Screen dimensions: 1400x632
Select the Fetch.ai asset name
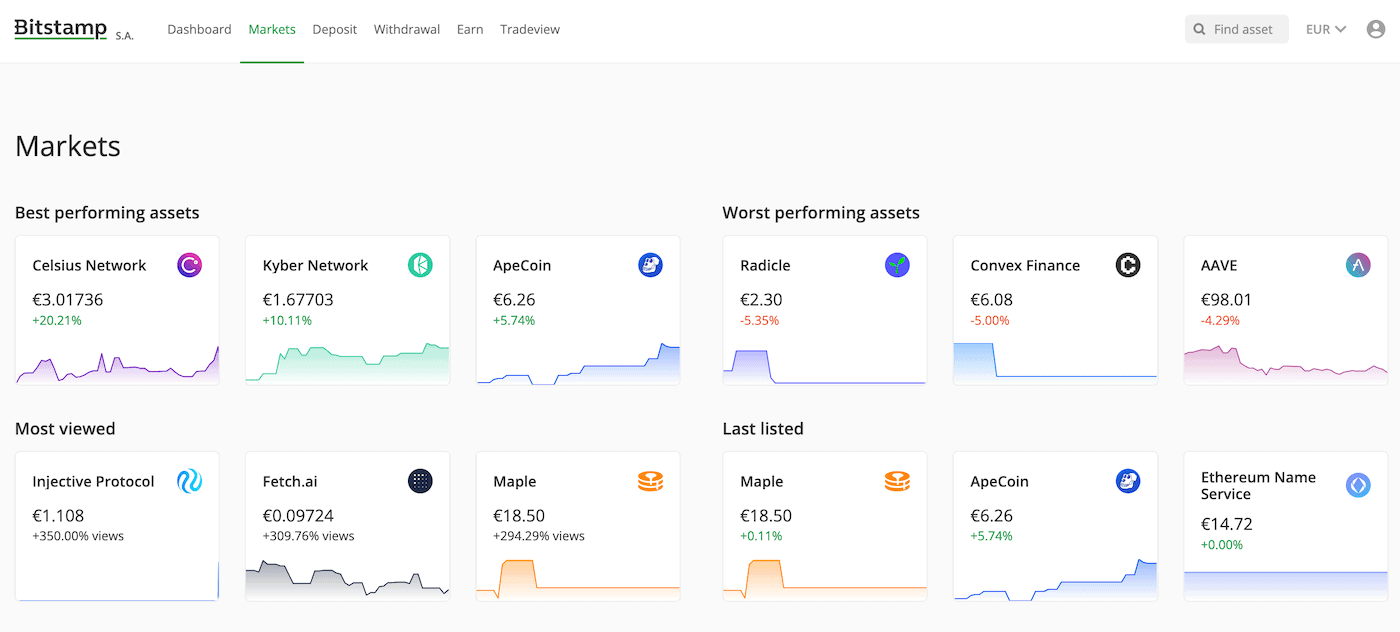point(290,481)
